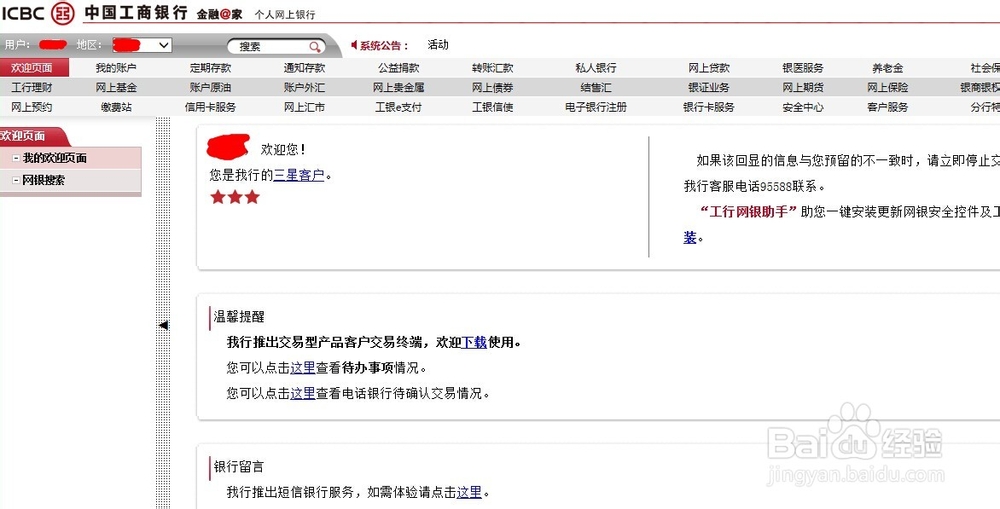Viewport: 1000px width, 509px height.
Task: Open the 网上基金 menu
Action: (116, 87)
